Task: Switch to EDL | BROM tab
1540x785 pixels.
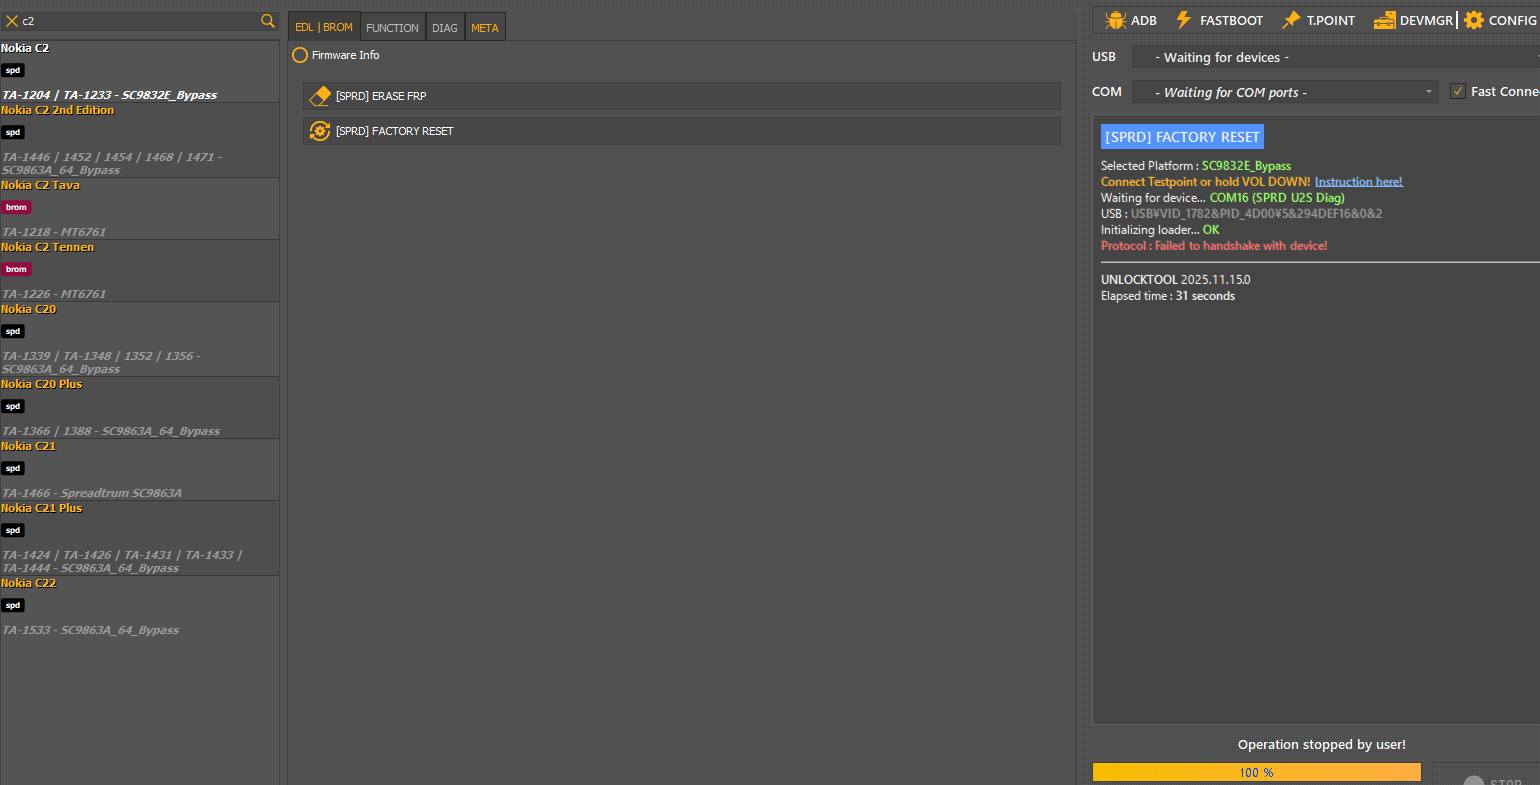Action: pyautogui.click(x=324, y=27)
